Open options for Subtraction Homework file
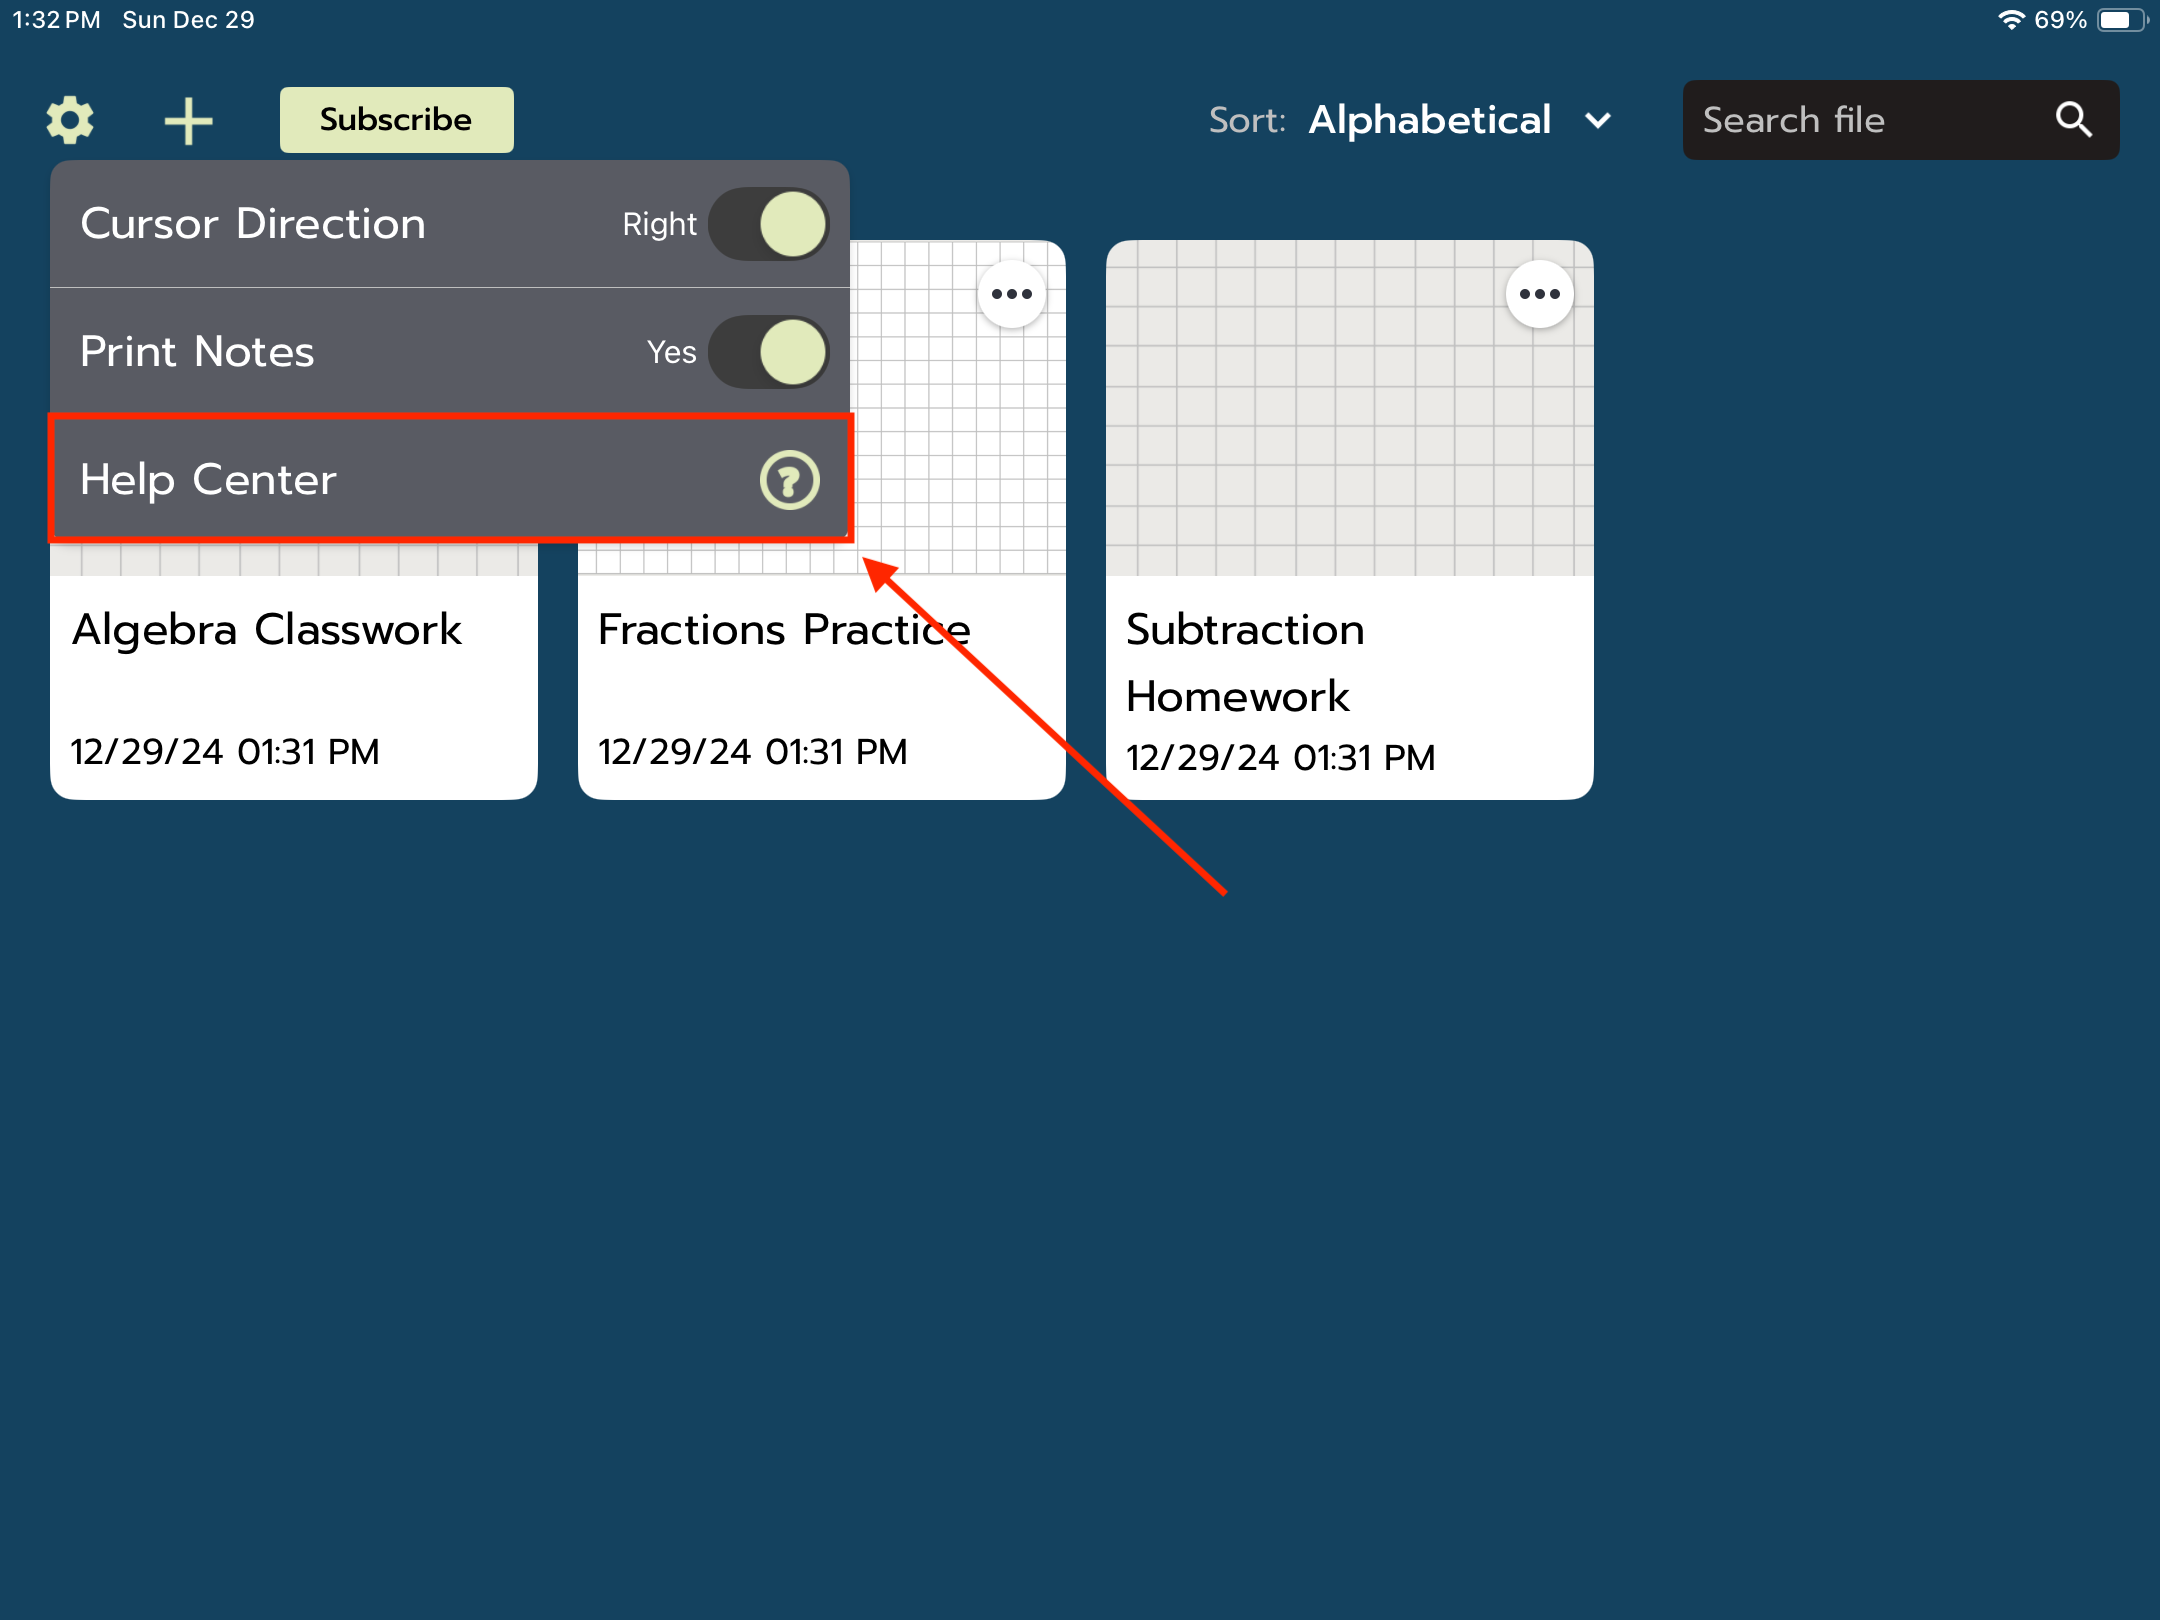Screen dimensions: 2160x1620 tap(1539, 294)
